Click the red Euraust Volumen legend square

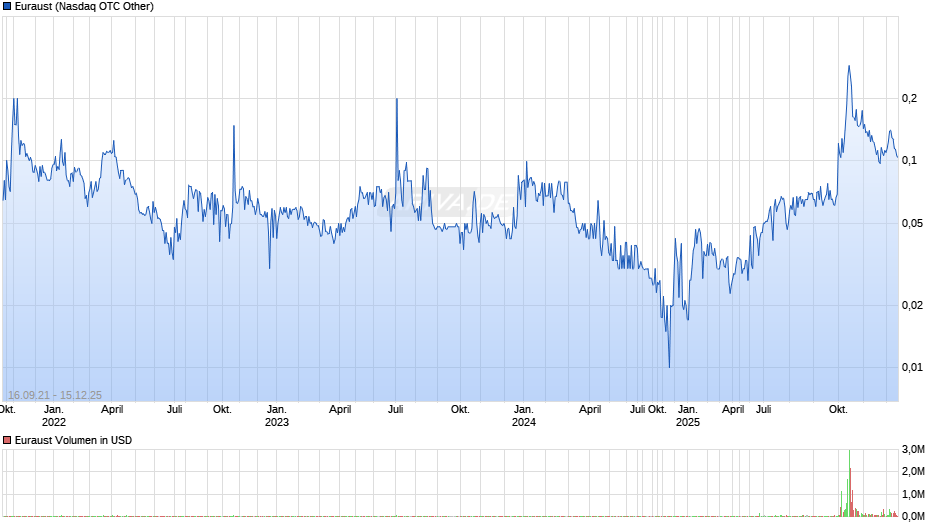(x=7, y=440)
